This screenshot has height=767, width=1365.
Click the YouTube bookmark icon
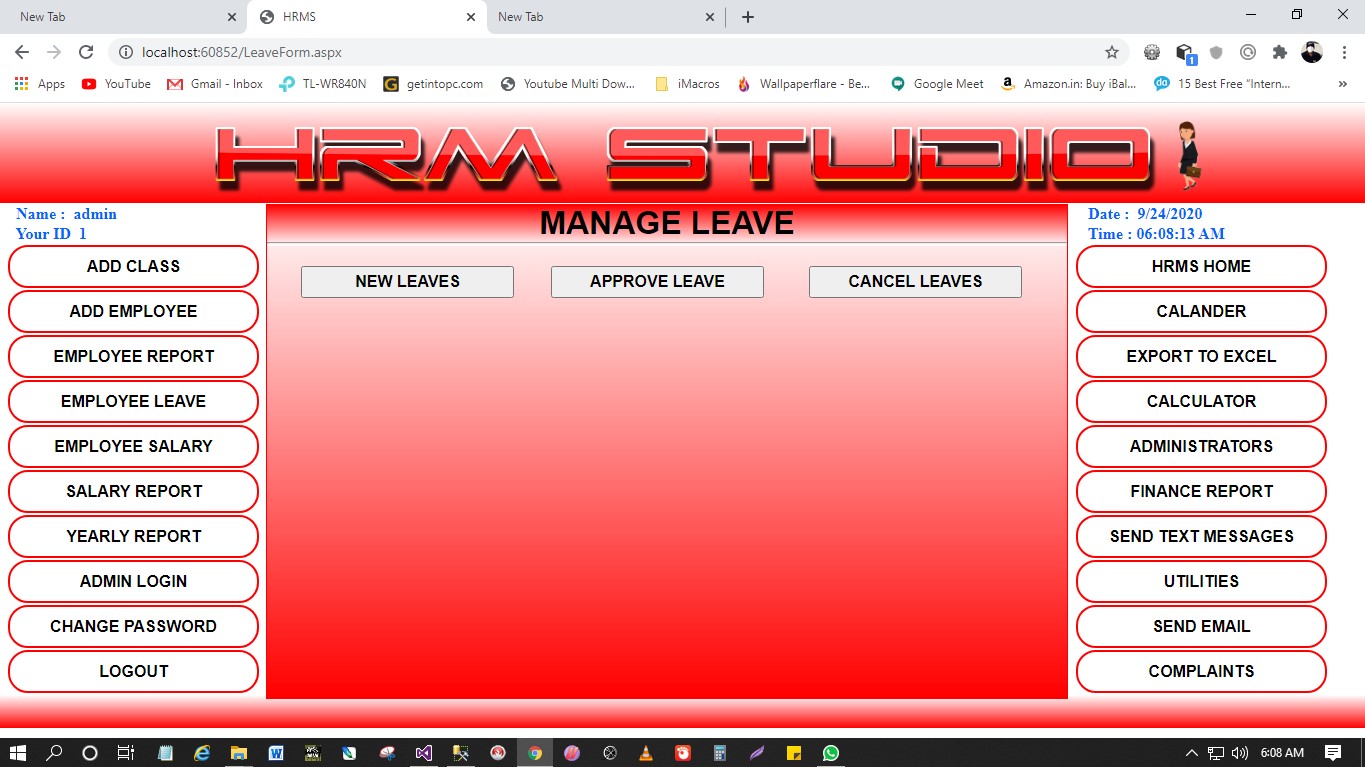tap(89, 84)
